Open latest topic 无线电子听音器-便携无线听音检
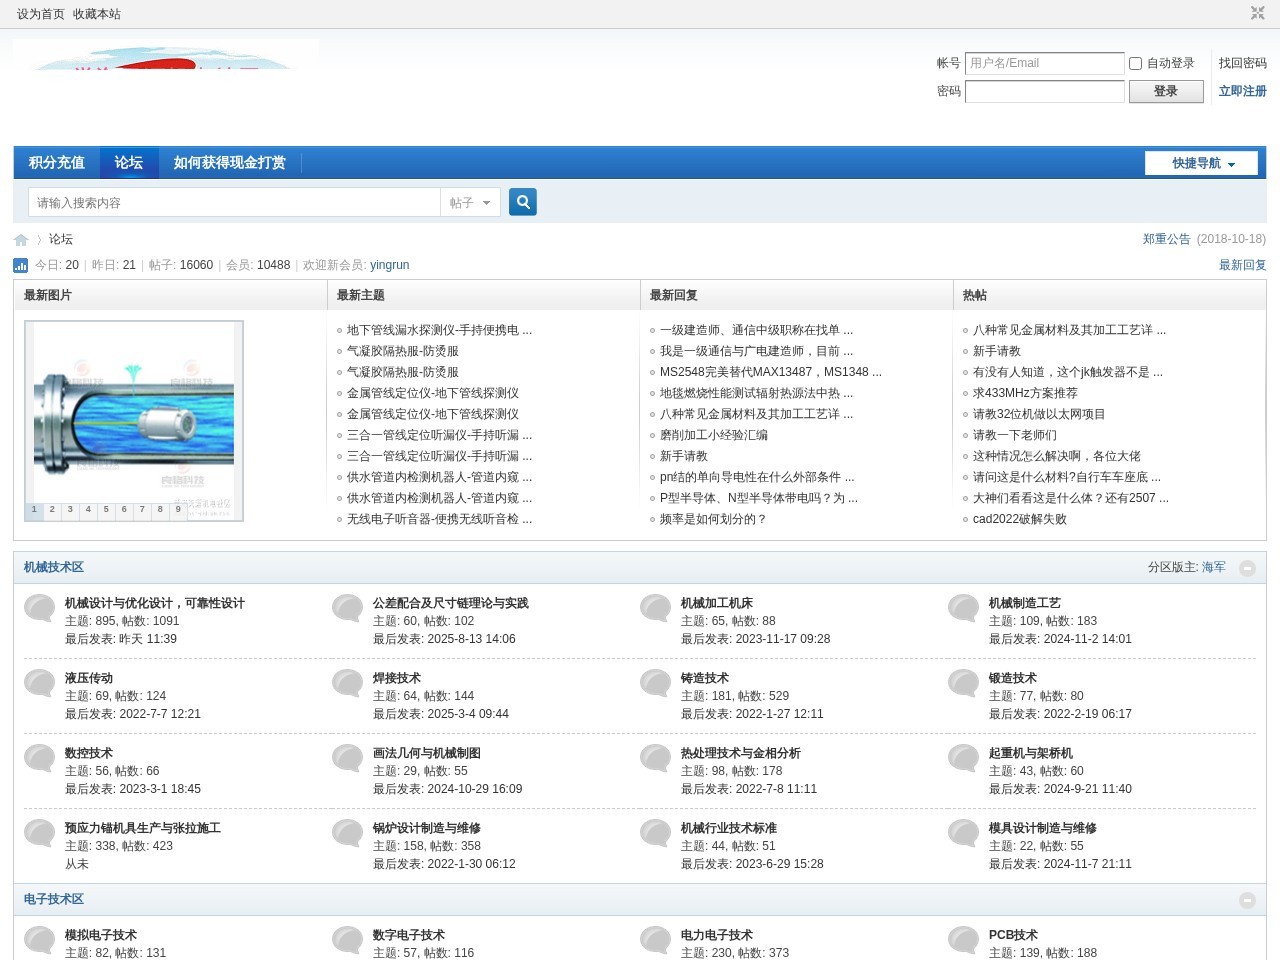Screen dimensions: 1280x960 439,519
